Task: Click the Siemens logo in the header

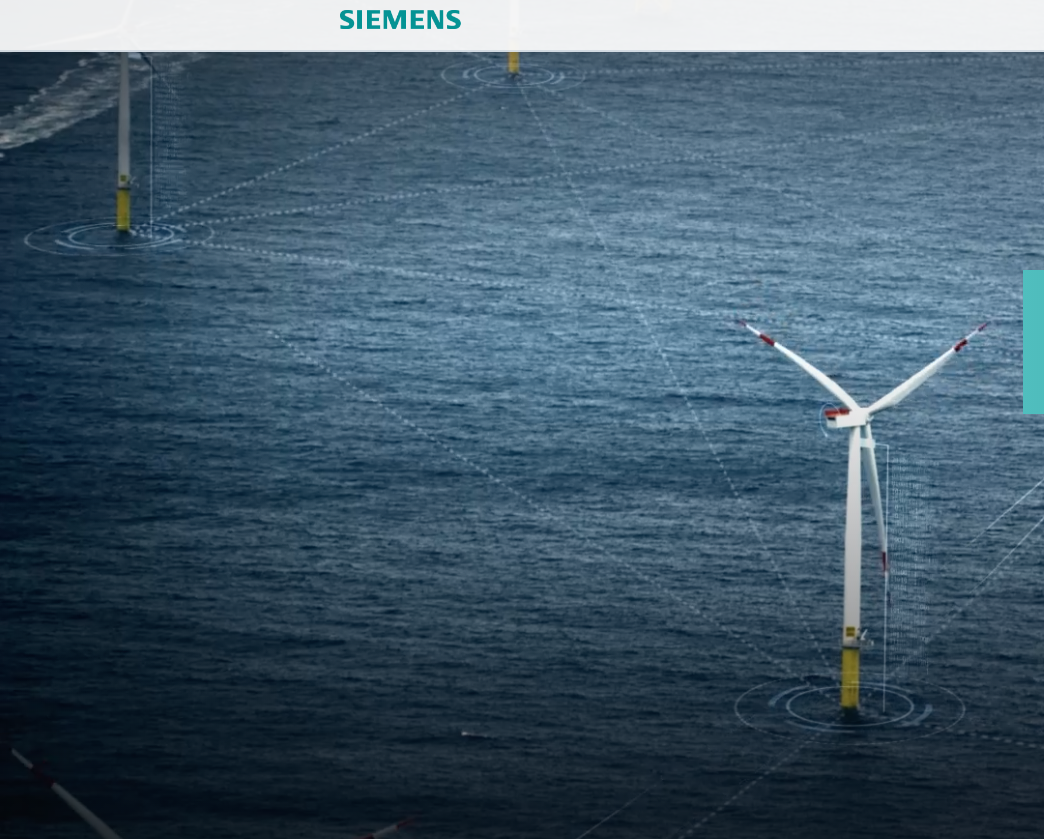Action: pos(400,20)
